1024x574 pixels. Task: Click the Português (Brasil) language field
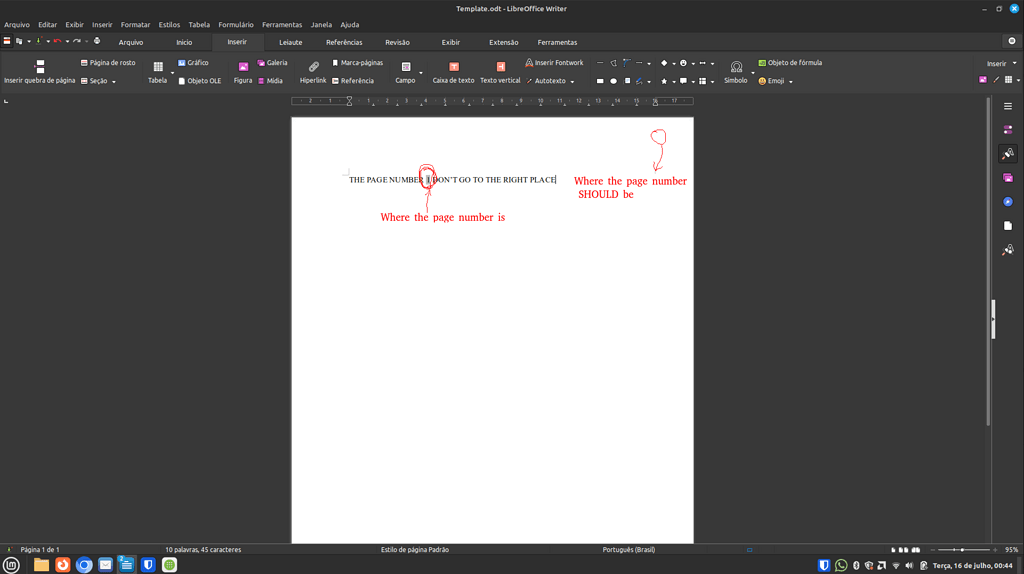[628, 550]
